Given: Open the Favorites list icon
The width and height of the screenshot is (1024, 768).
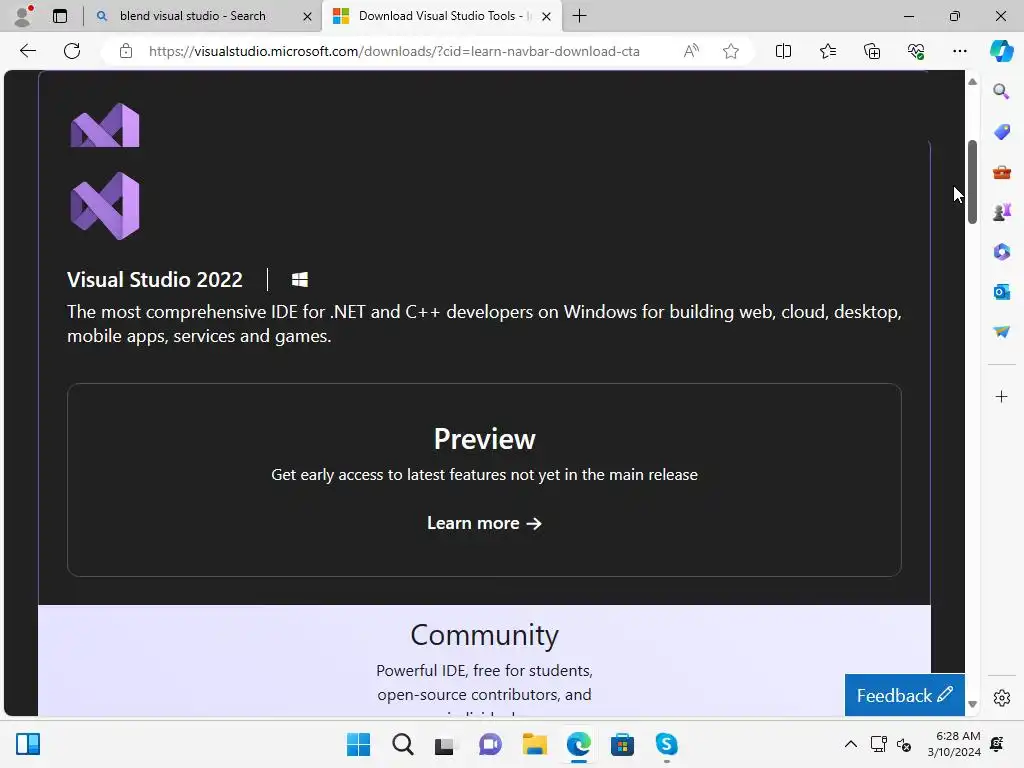Looking at the screenshot, I should tap(827, 51).
